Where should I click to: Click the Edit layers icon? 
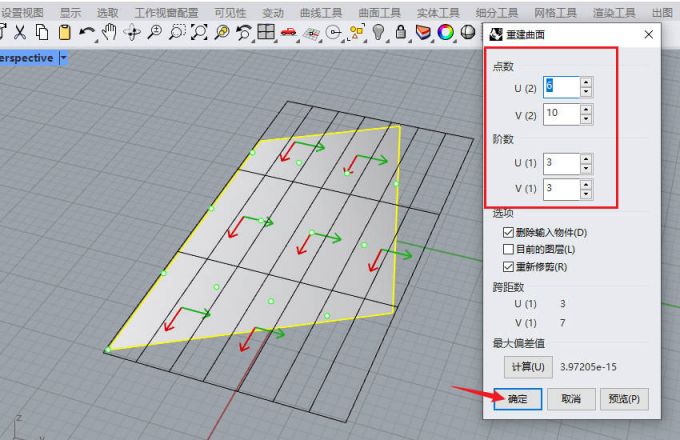(423, 32)
